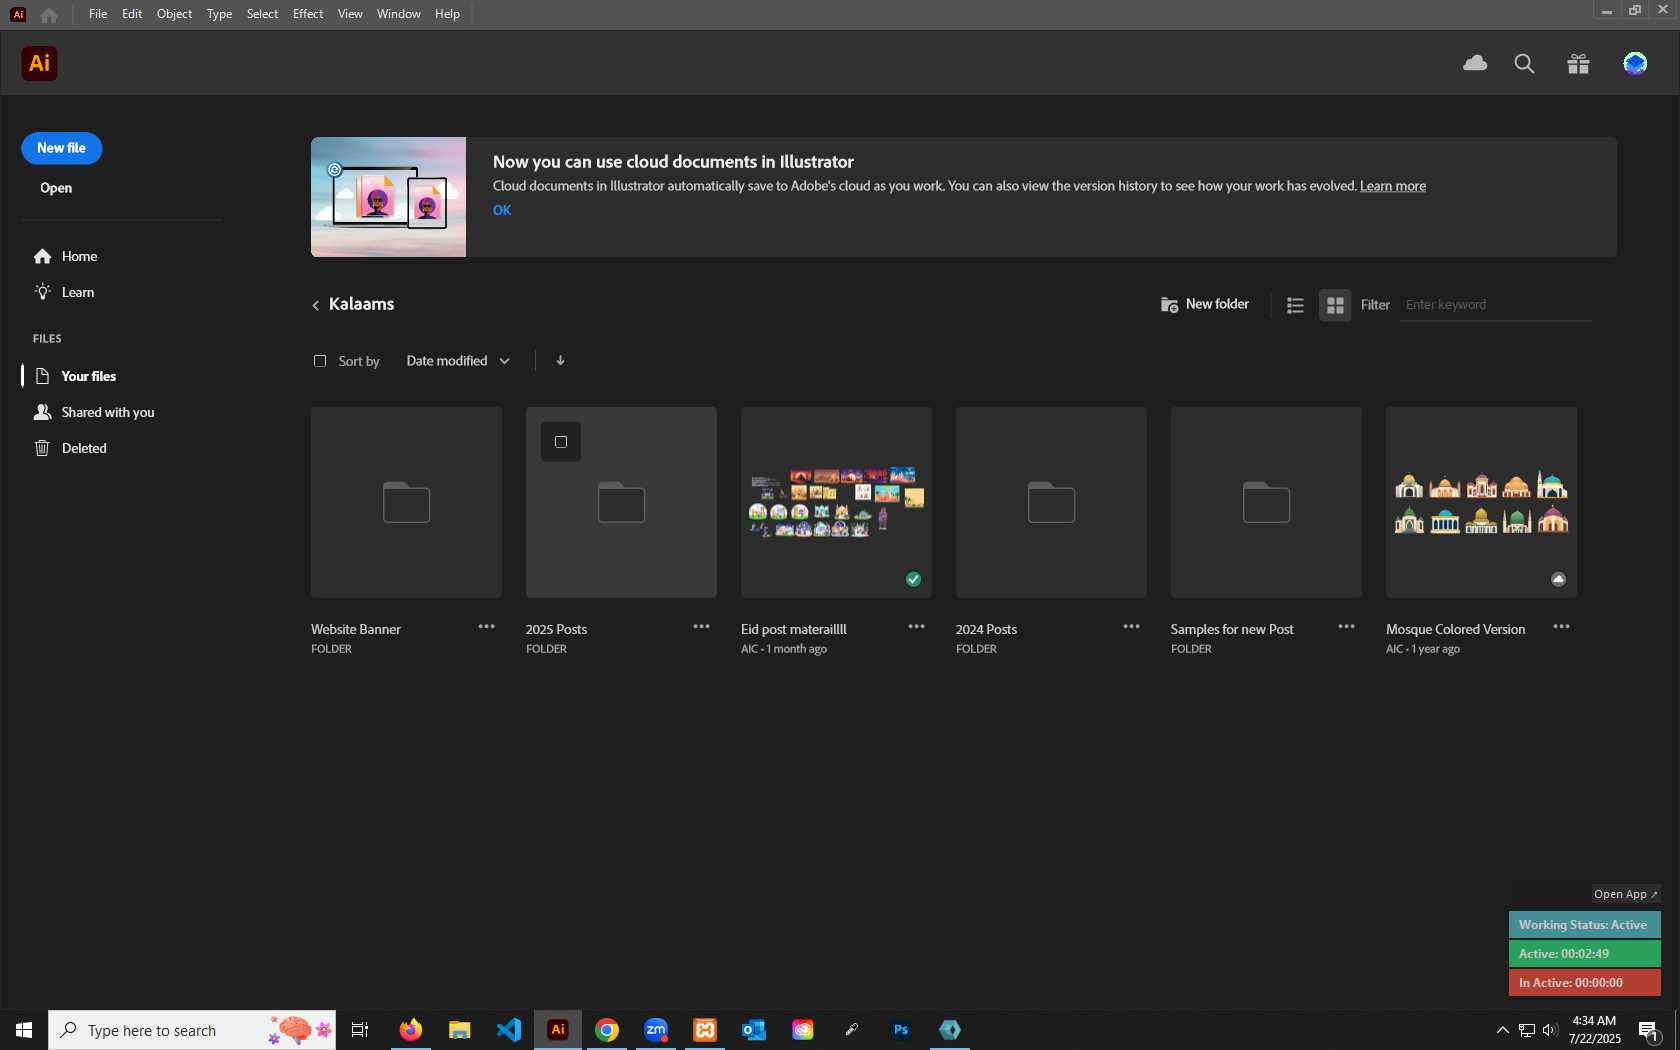Open the Edit menu
The height and width of the screenshot is (1050, 1680).
coord(132,14)
